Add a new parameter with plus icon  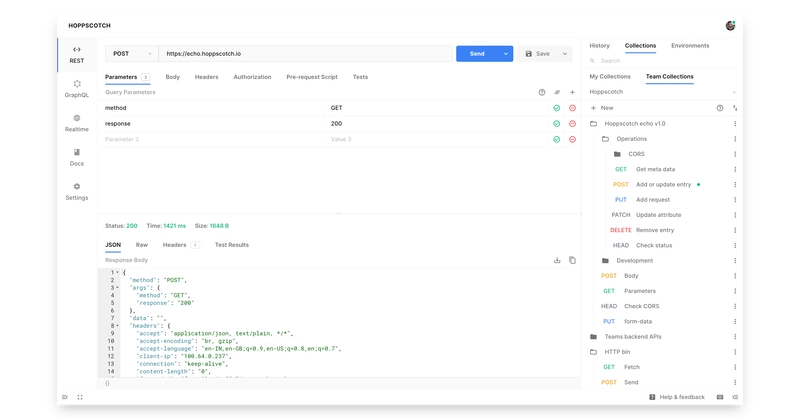click(572, 92)
